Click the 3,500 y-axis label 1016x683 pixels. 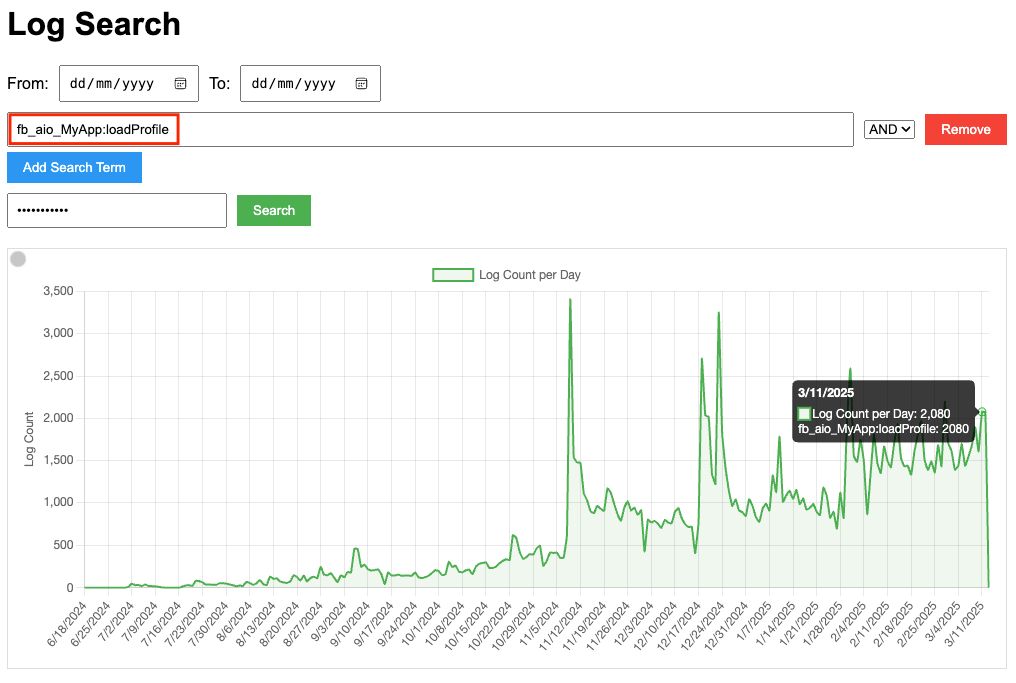[x=58, y=291]
